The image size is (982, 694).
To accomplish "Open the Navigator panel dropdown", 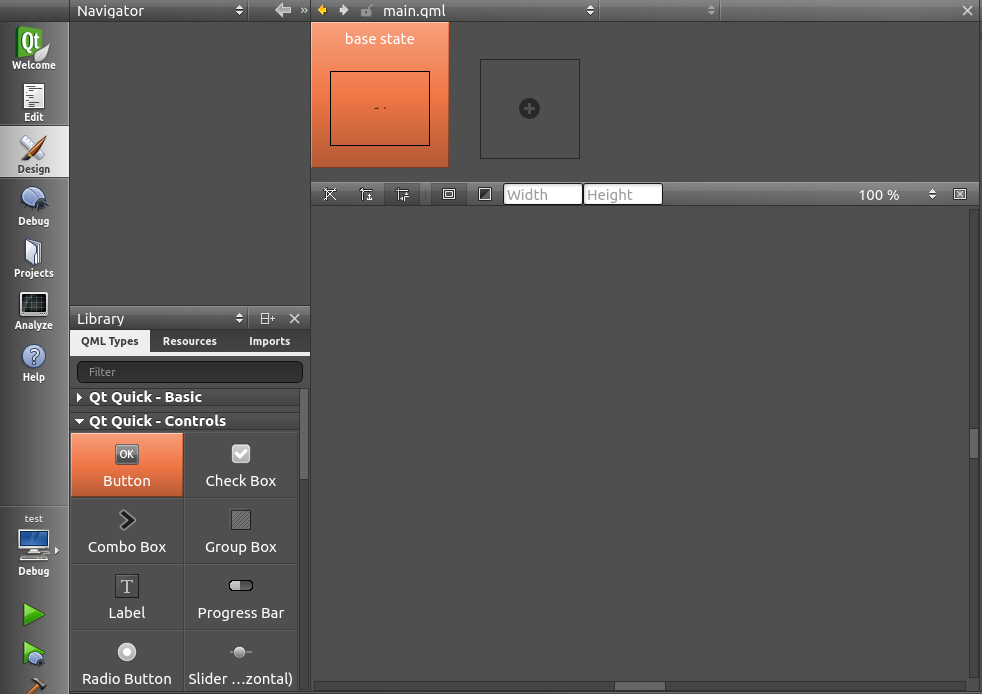I will 160,10.
